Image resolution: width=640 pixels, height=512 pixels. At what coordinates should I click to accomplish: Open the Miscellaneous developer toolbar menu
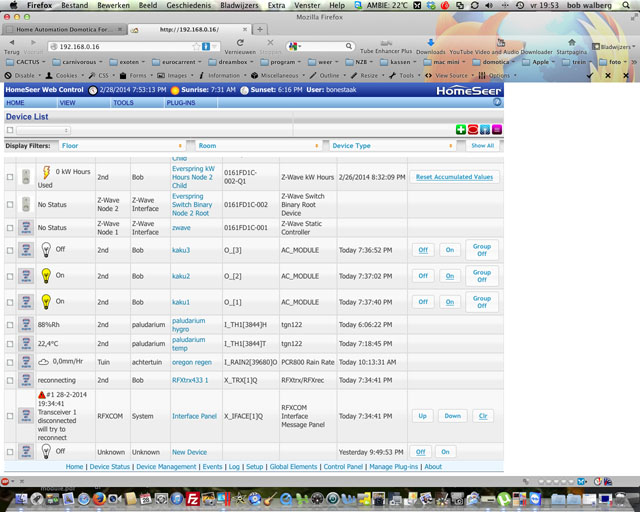pos(279,76)
